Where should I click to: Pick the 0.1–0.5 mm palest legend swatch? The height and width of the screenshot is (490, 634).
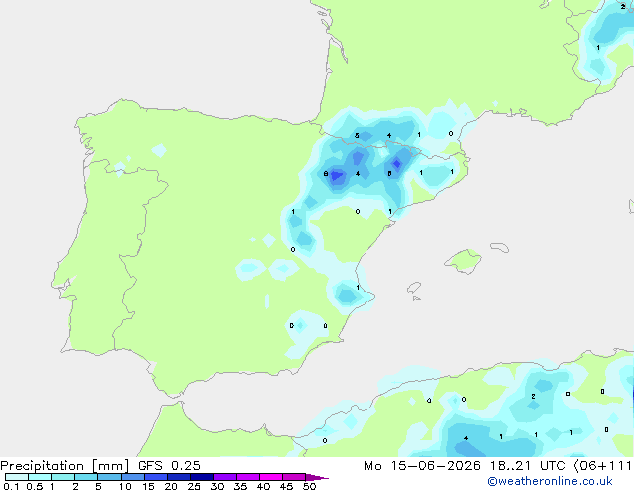(17, 477)
